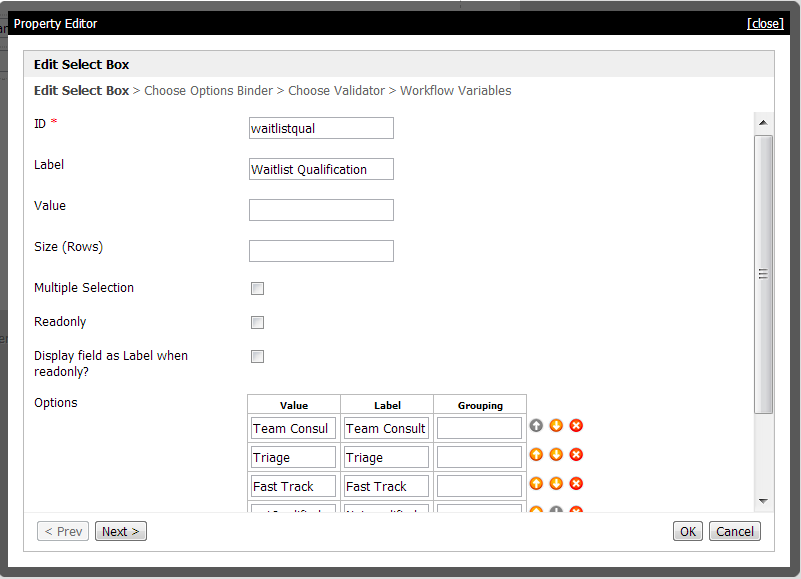Move the Team Consult option up
801x579 pixels.
[x=536, y=426]
